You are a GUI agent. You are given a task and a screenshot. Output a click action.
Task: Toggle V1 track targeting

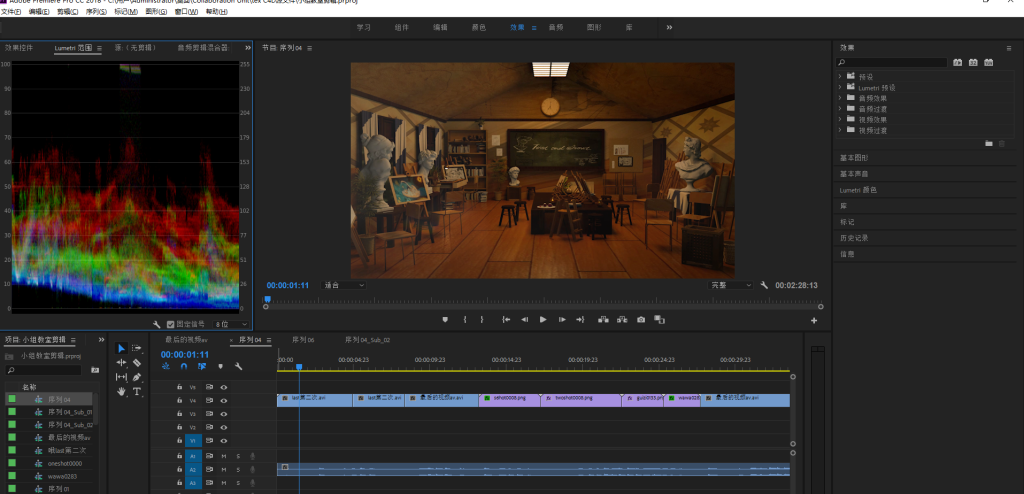[193, 441]
